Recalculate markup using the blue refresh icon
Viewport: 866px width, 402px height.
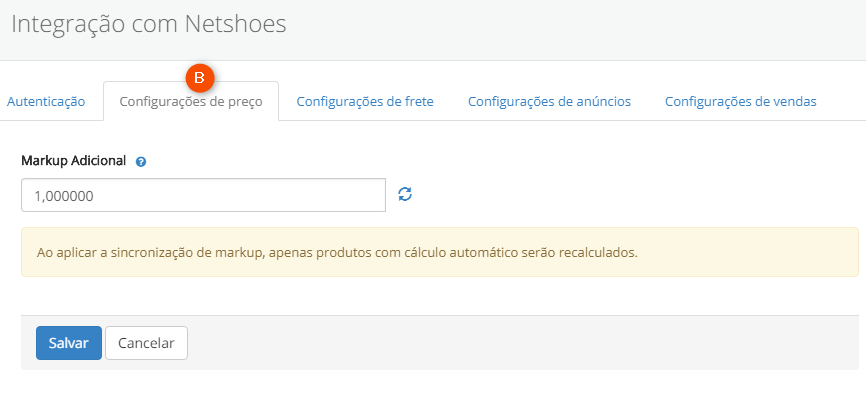coord(405,194)
